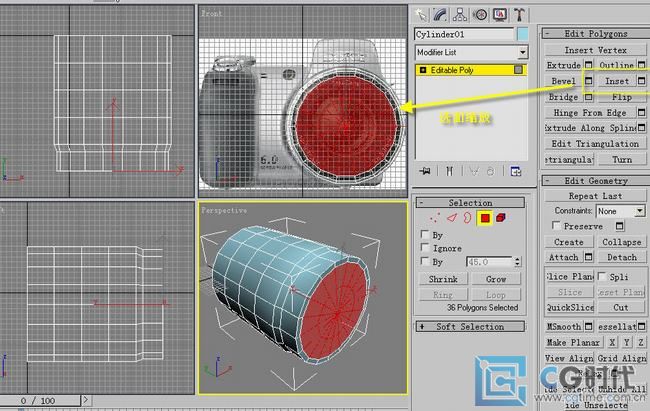650x411 pixels.
Task: Select Vertex sub-object level icon
Action: [x=435, y=218]
